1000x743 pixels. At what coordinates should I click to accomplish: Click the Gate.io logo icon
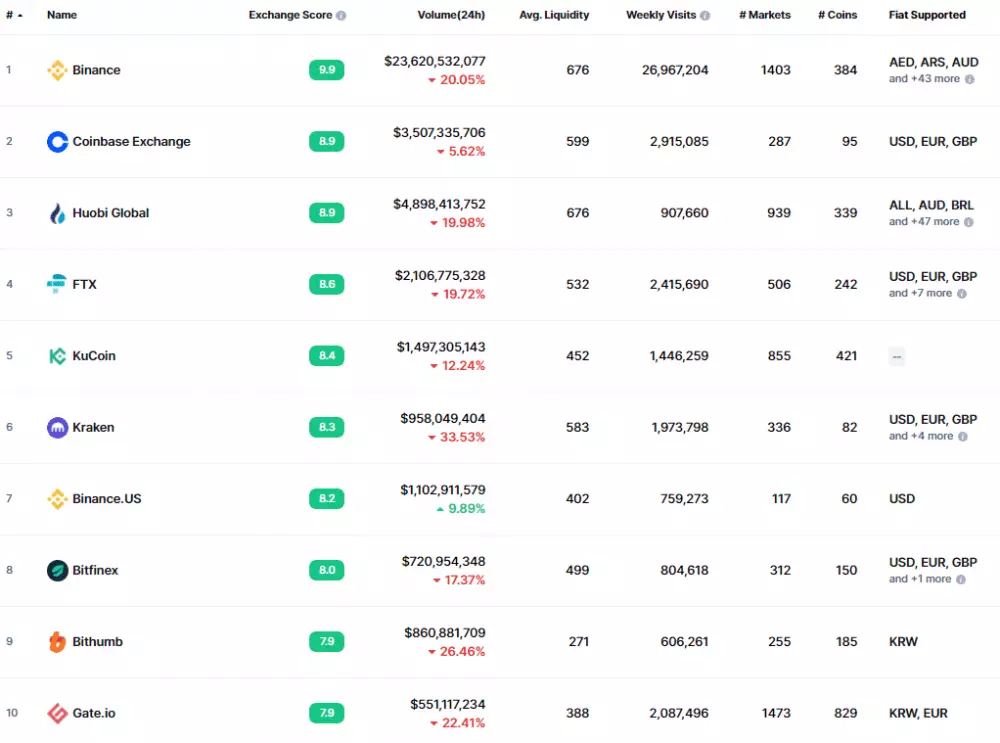click(57, 713)
